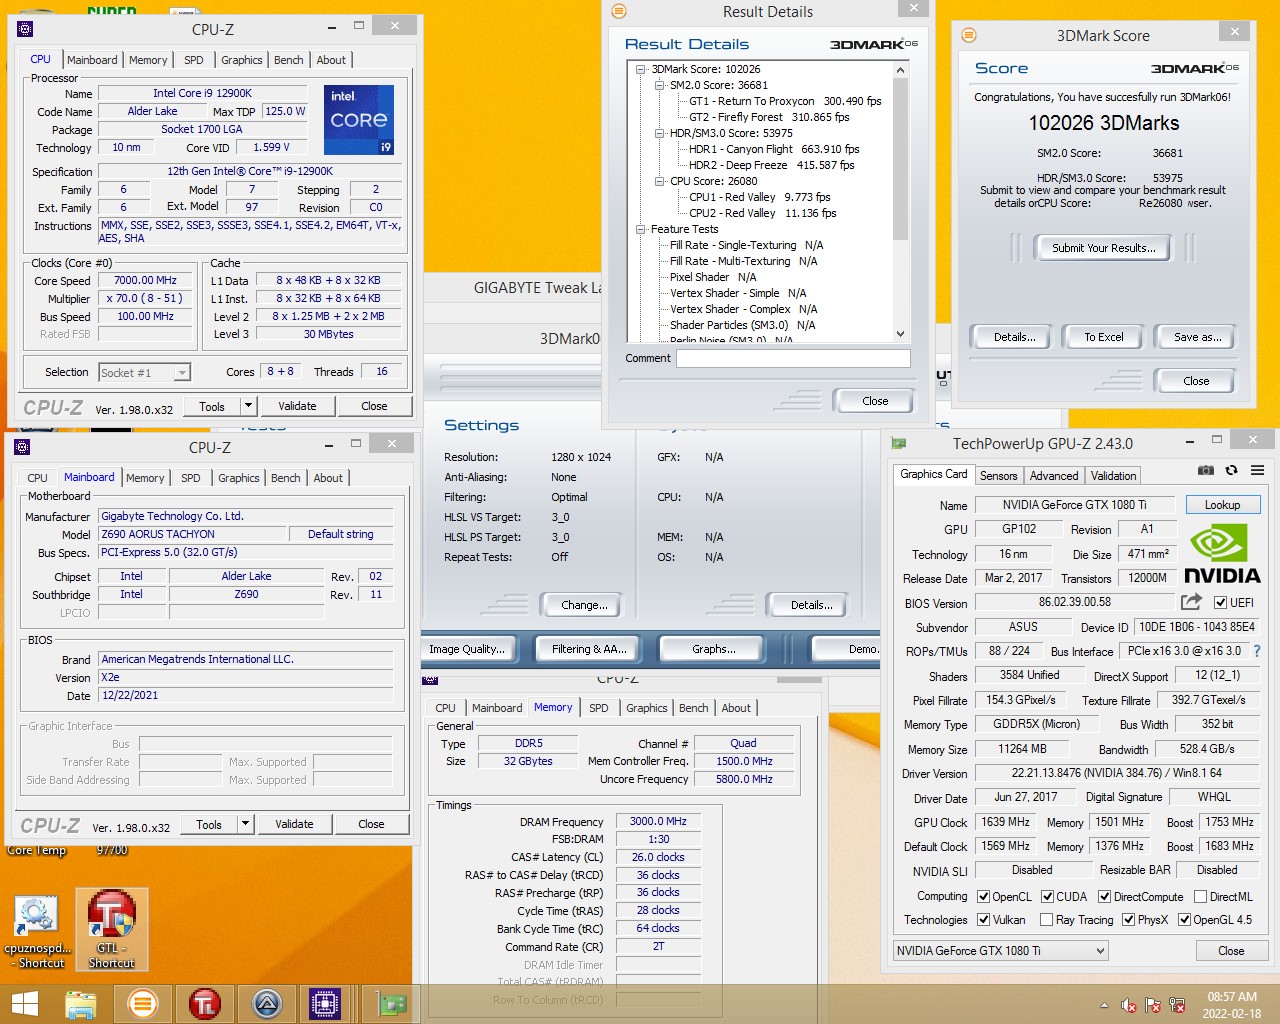Click the NVIDIA logo in GPU-Z
Screen dimensions: 1280x1024
tap(1221, 553)
